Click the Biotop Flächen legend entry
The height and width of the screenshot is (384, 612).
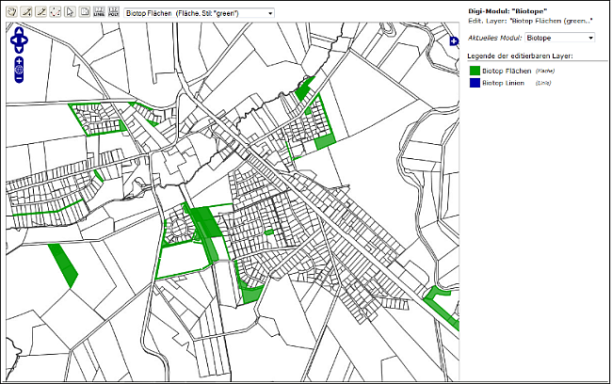point(507,71)
